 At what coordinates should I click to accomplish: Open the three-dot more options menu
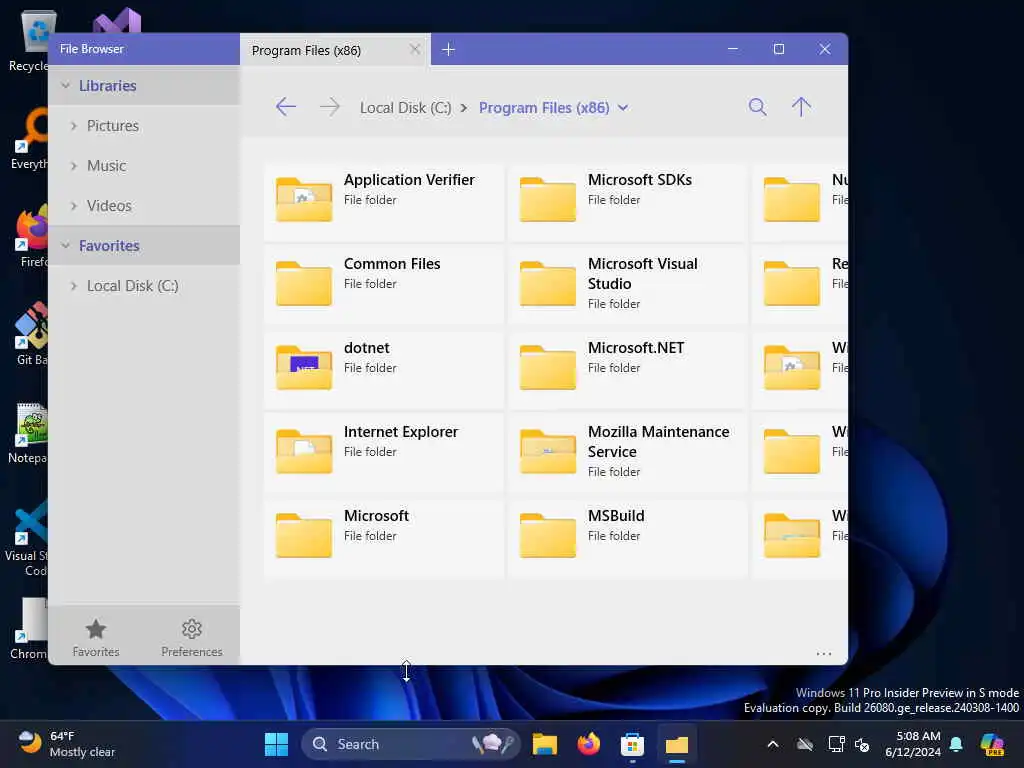824,653
